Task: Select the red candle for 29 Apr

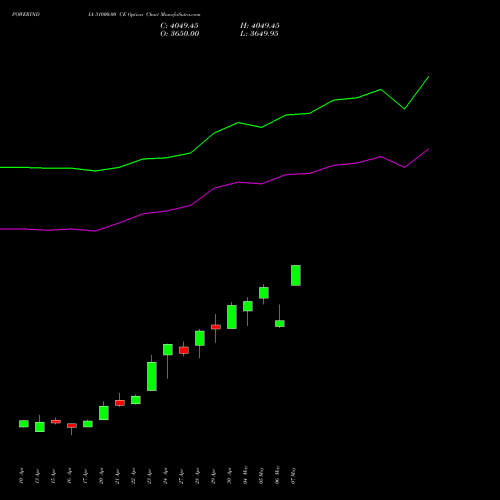Action: point(216,327)
